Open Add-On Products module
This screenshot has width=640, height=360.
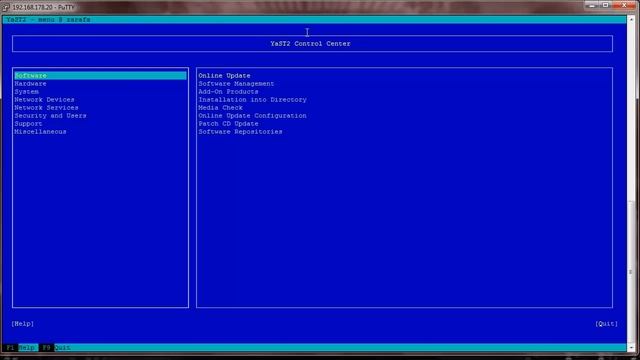click(x=228, y=92)
